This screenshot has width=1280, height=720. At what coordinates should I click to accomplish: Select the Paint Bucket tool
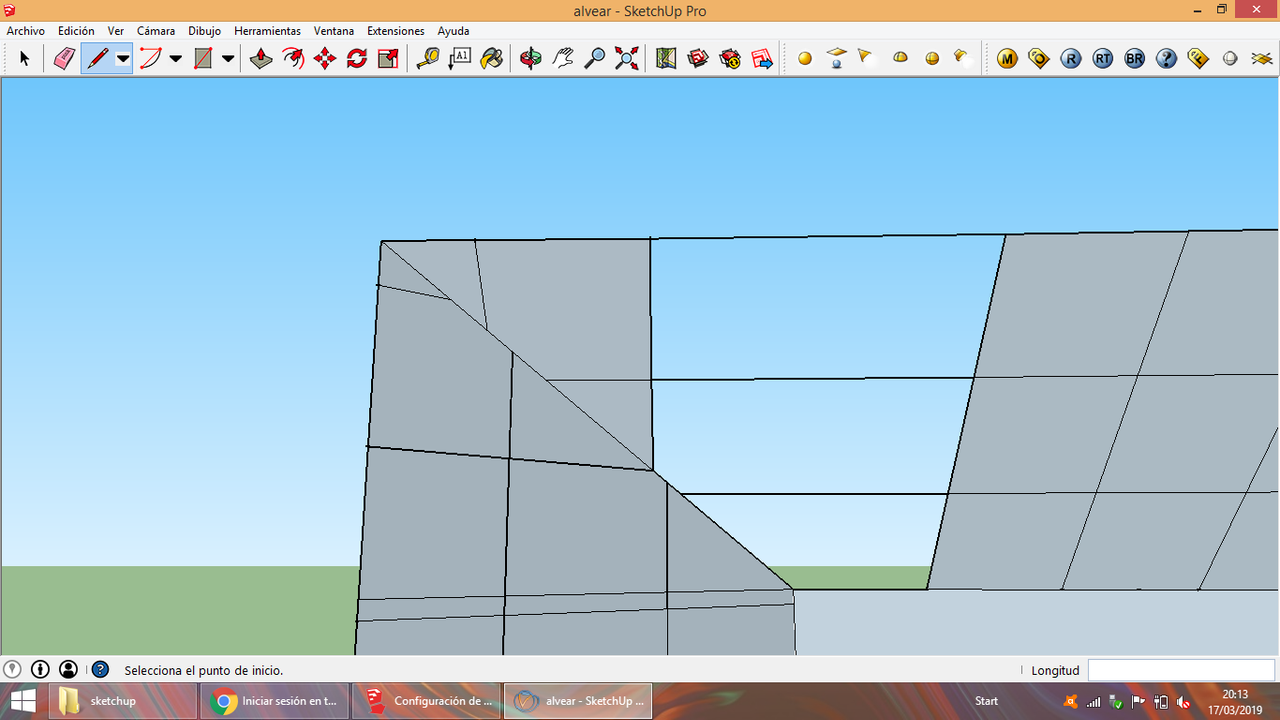(492, 59)
